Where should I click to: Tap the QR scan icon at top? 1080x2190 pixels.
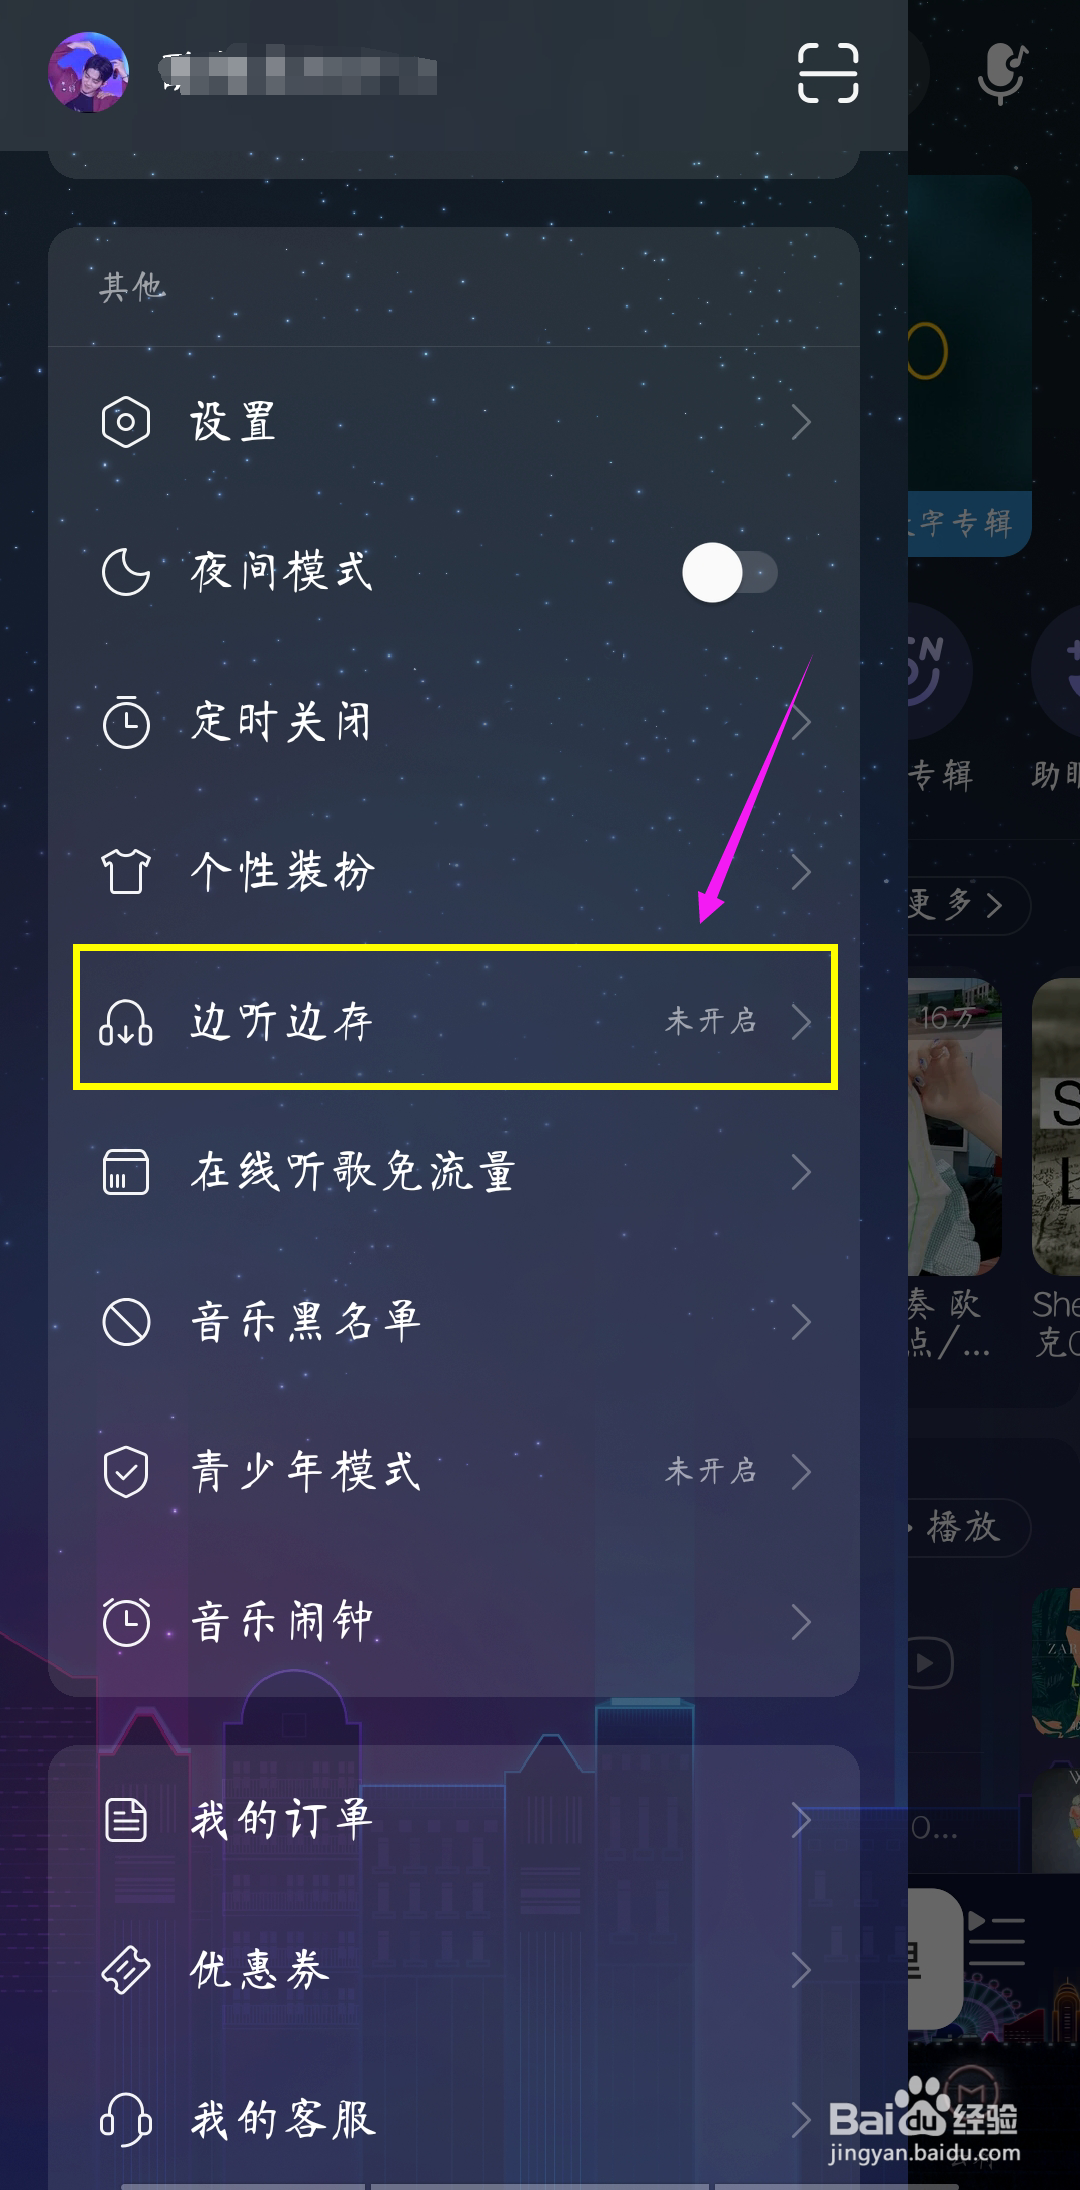(x=828, y=73)
